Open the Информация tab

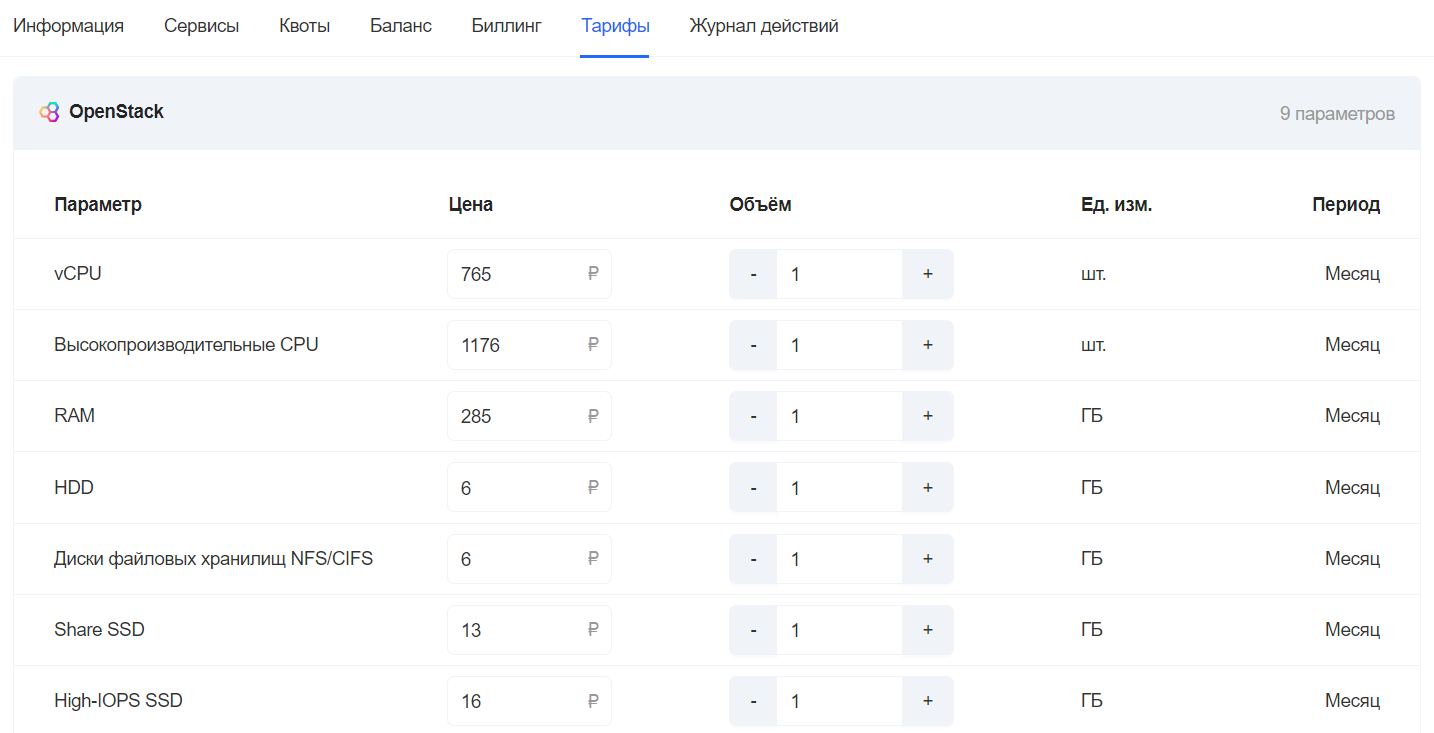[68, 26]
